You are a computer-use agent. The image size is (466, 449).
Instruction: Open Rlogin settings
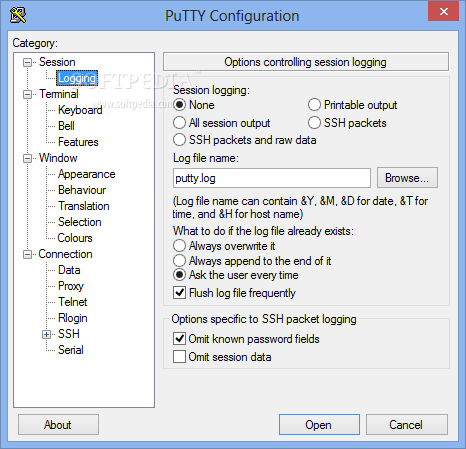coord(72,318)
